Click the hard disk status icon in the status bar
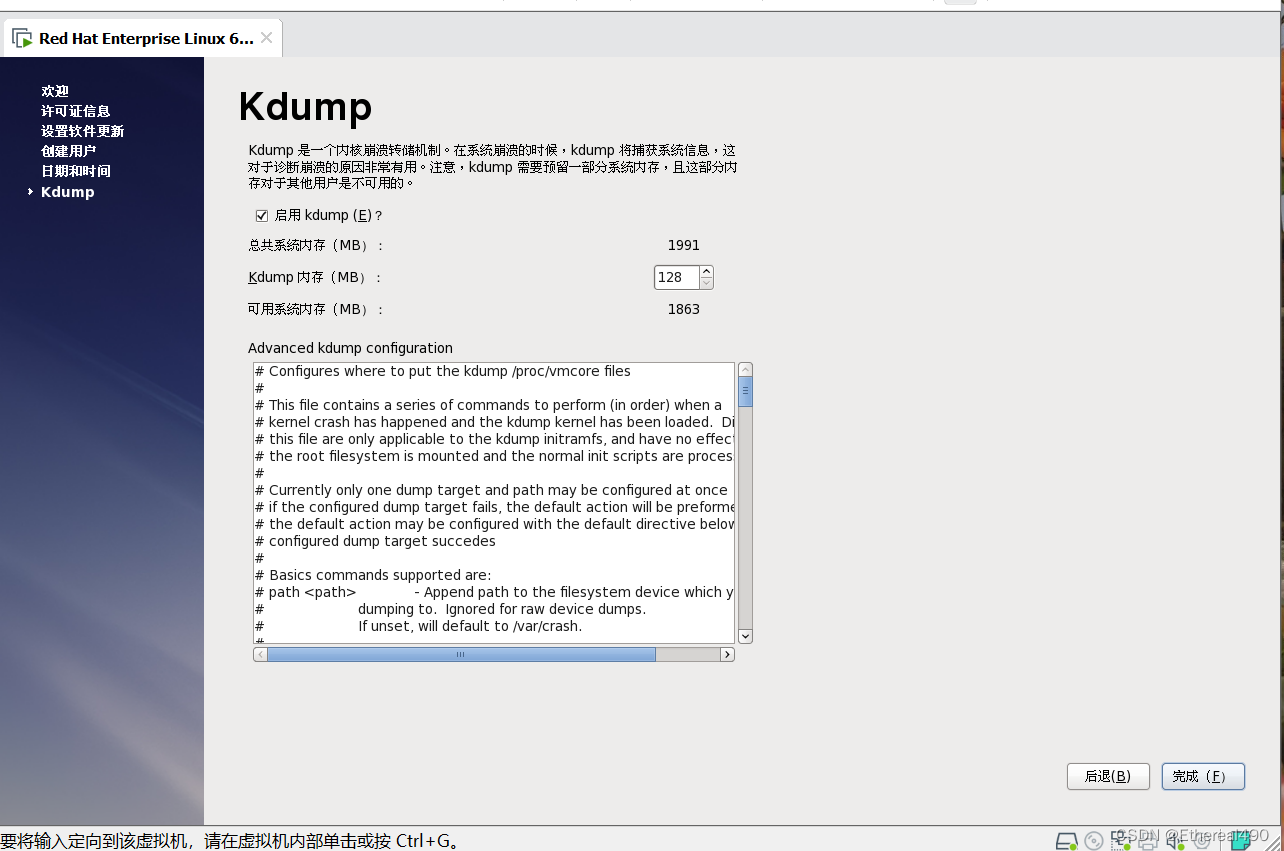 [1066, 841]
